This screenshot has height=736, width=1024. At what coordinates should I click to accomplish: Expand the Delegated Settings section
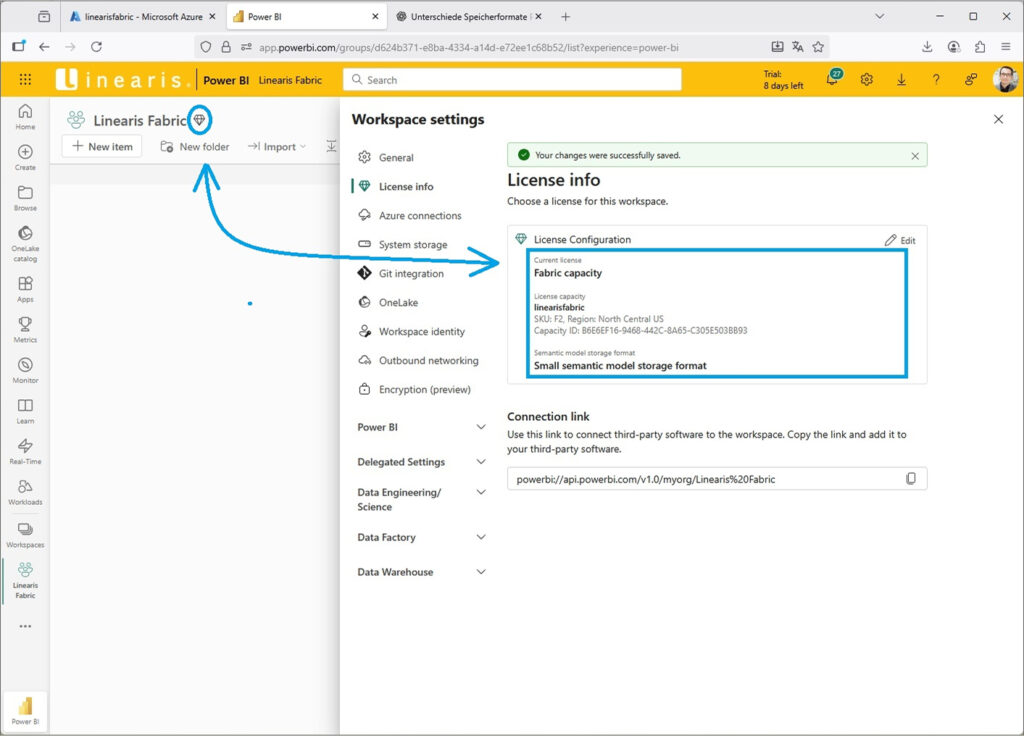click(x=421, y=462)
